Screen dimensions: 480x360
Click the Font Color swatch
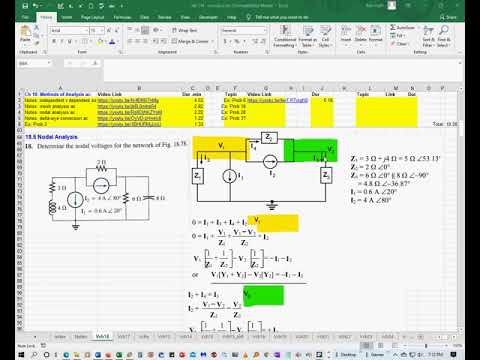point(112,41)
